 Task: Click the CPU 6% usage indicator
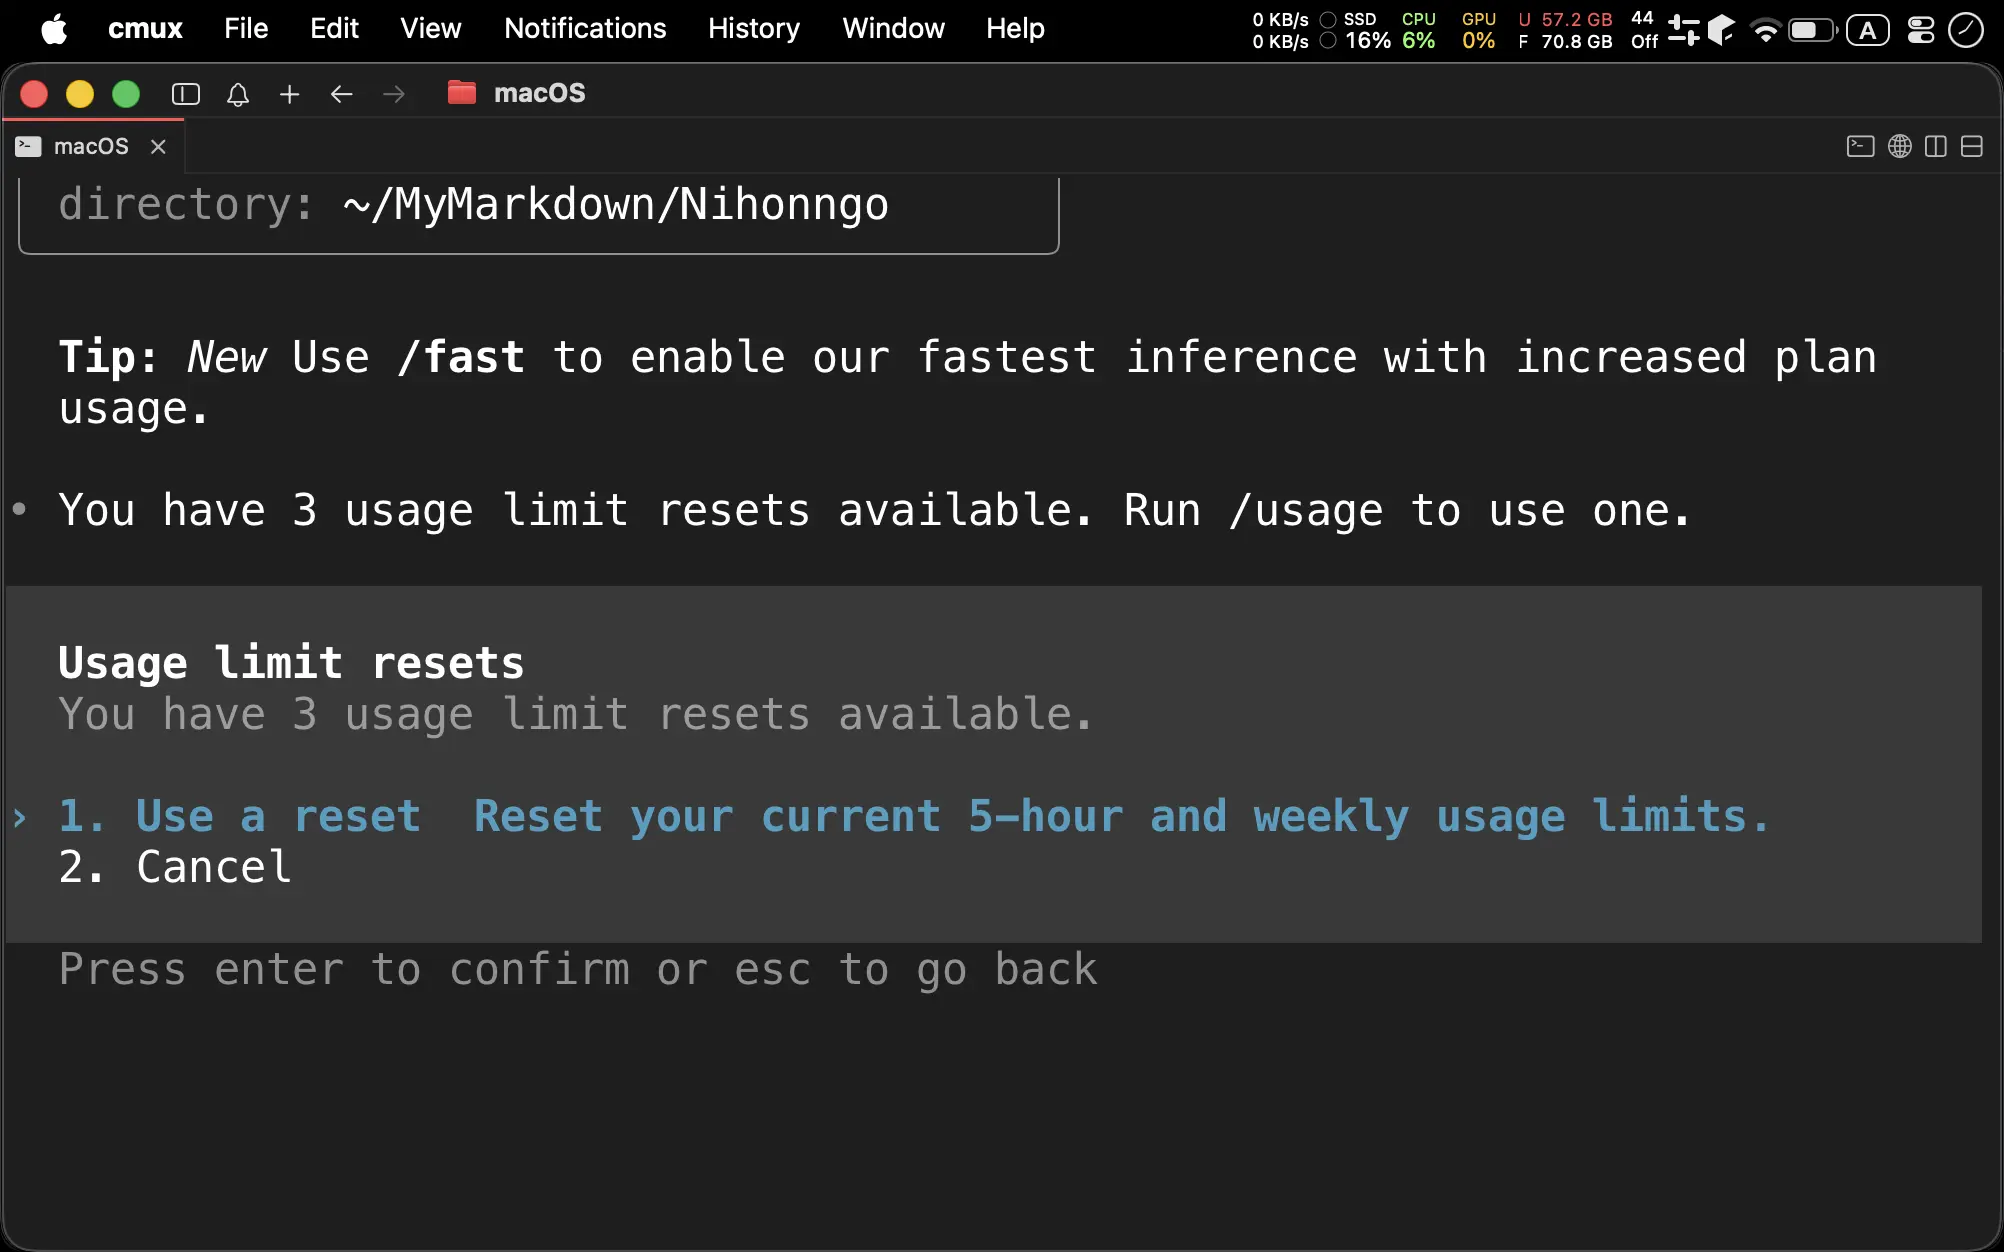(1418, 30)
